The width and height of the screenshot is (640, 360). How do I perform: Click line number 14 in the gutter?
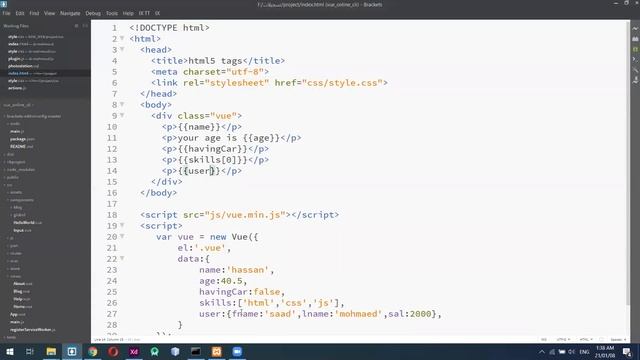pyautogui.click(x=112, y=171)
